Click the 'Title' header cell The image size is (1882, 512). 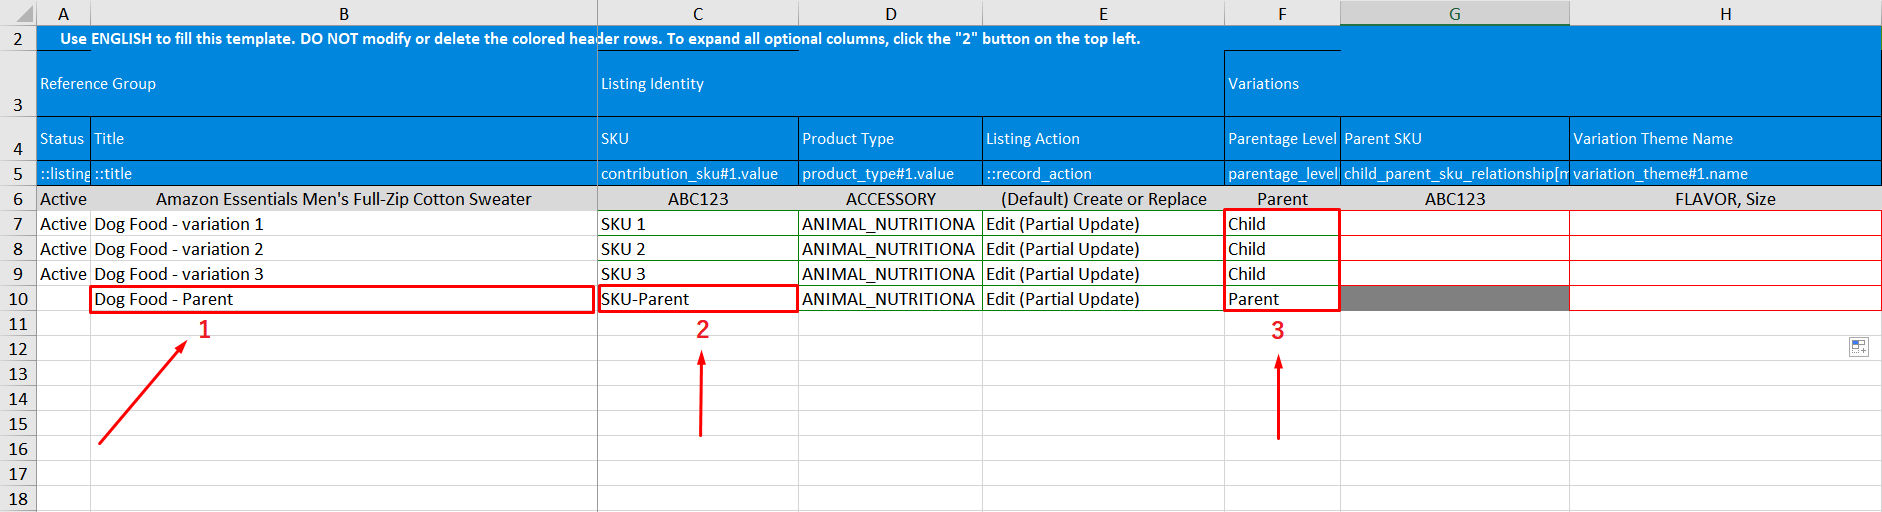coord(344,139)
